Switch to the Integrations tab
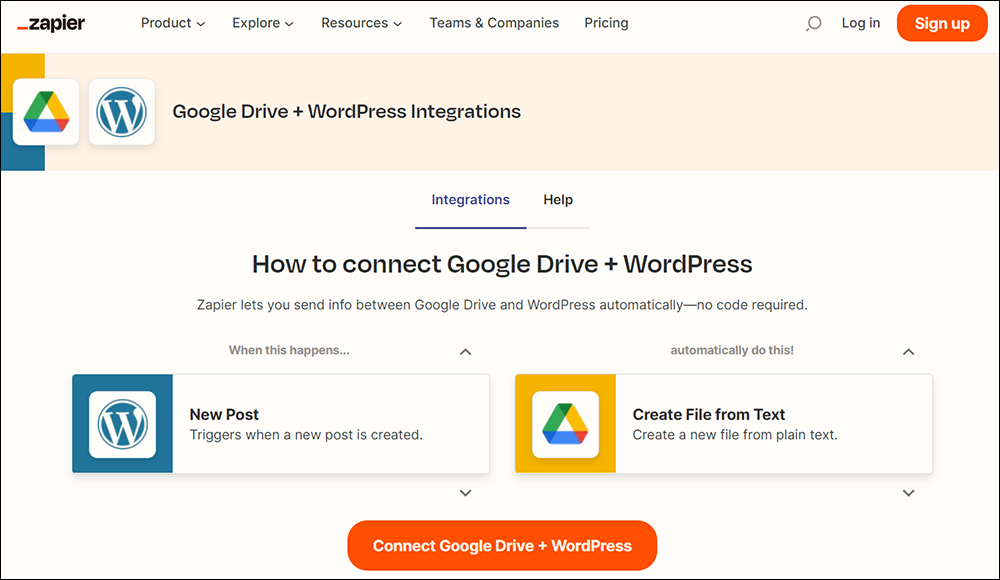 point(471,200)
